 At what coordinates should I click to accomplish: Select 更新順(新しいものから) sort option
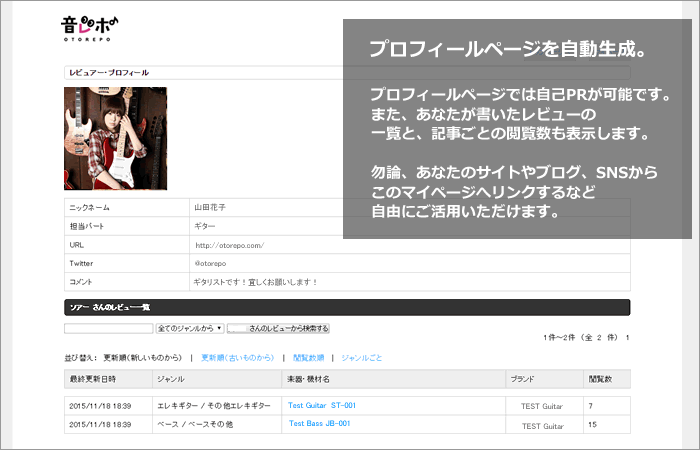point(143,357)
